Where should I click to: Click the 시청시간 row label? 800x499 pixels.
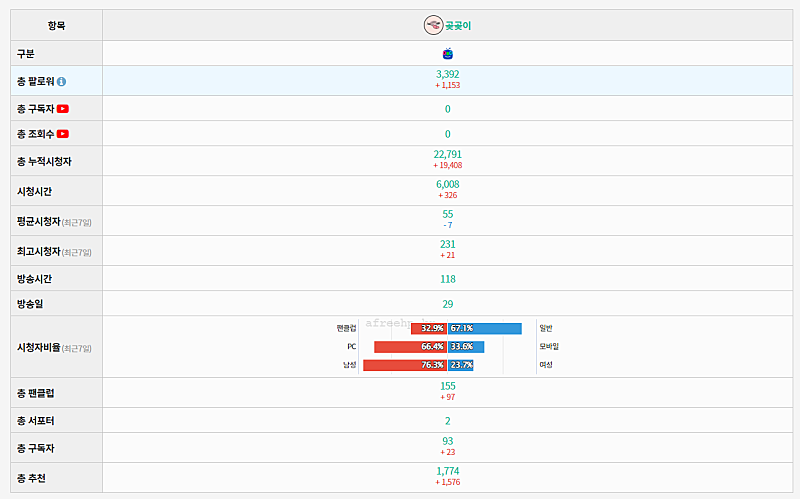coord(34,191)
